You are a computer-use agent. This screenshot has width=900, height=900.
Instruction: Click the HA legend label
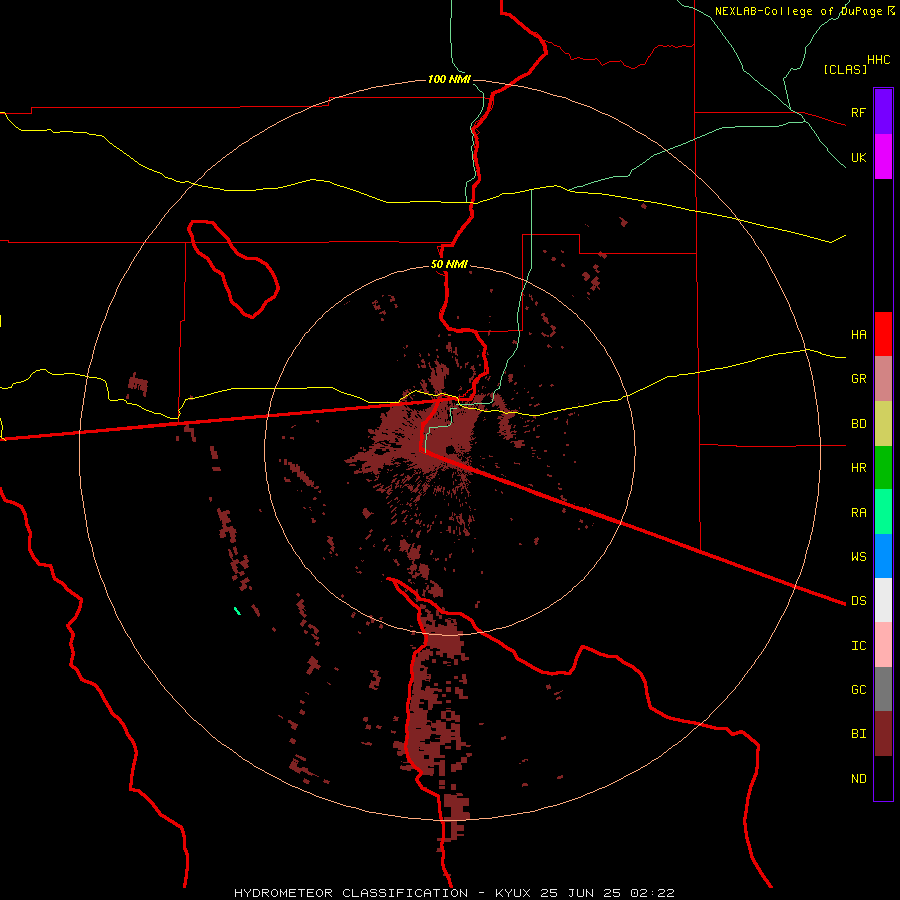[x=858, y=334]
